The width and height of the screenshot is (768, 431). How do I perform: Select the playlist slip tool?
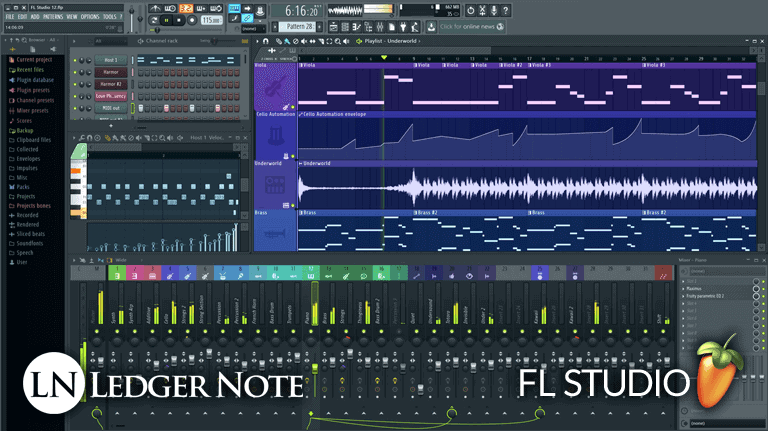312,42
